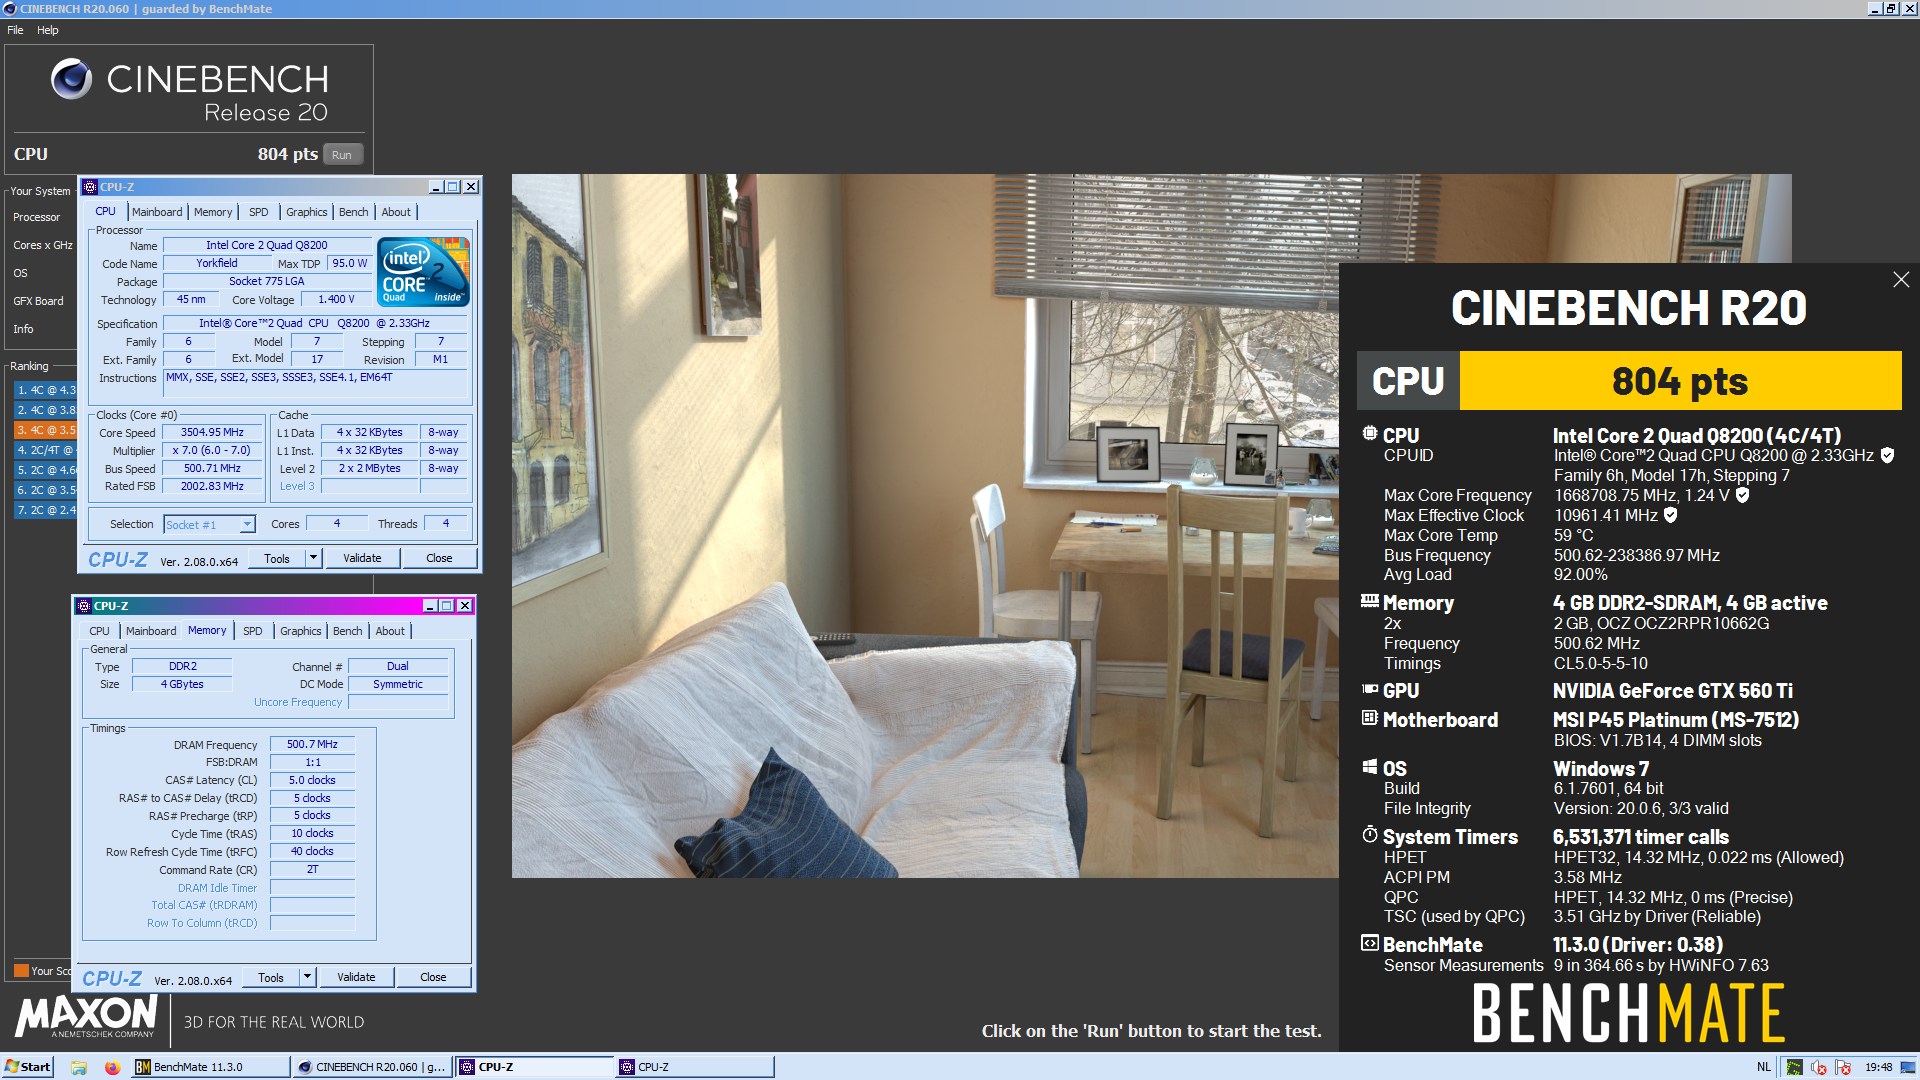Close the BenchMate result overlay with X

(1901, 280)
